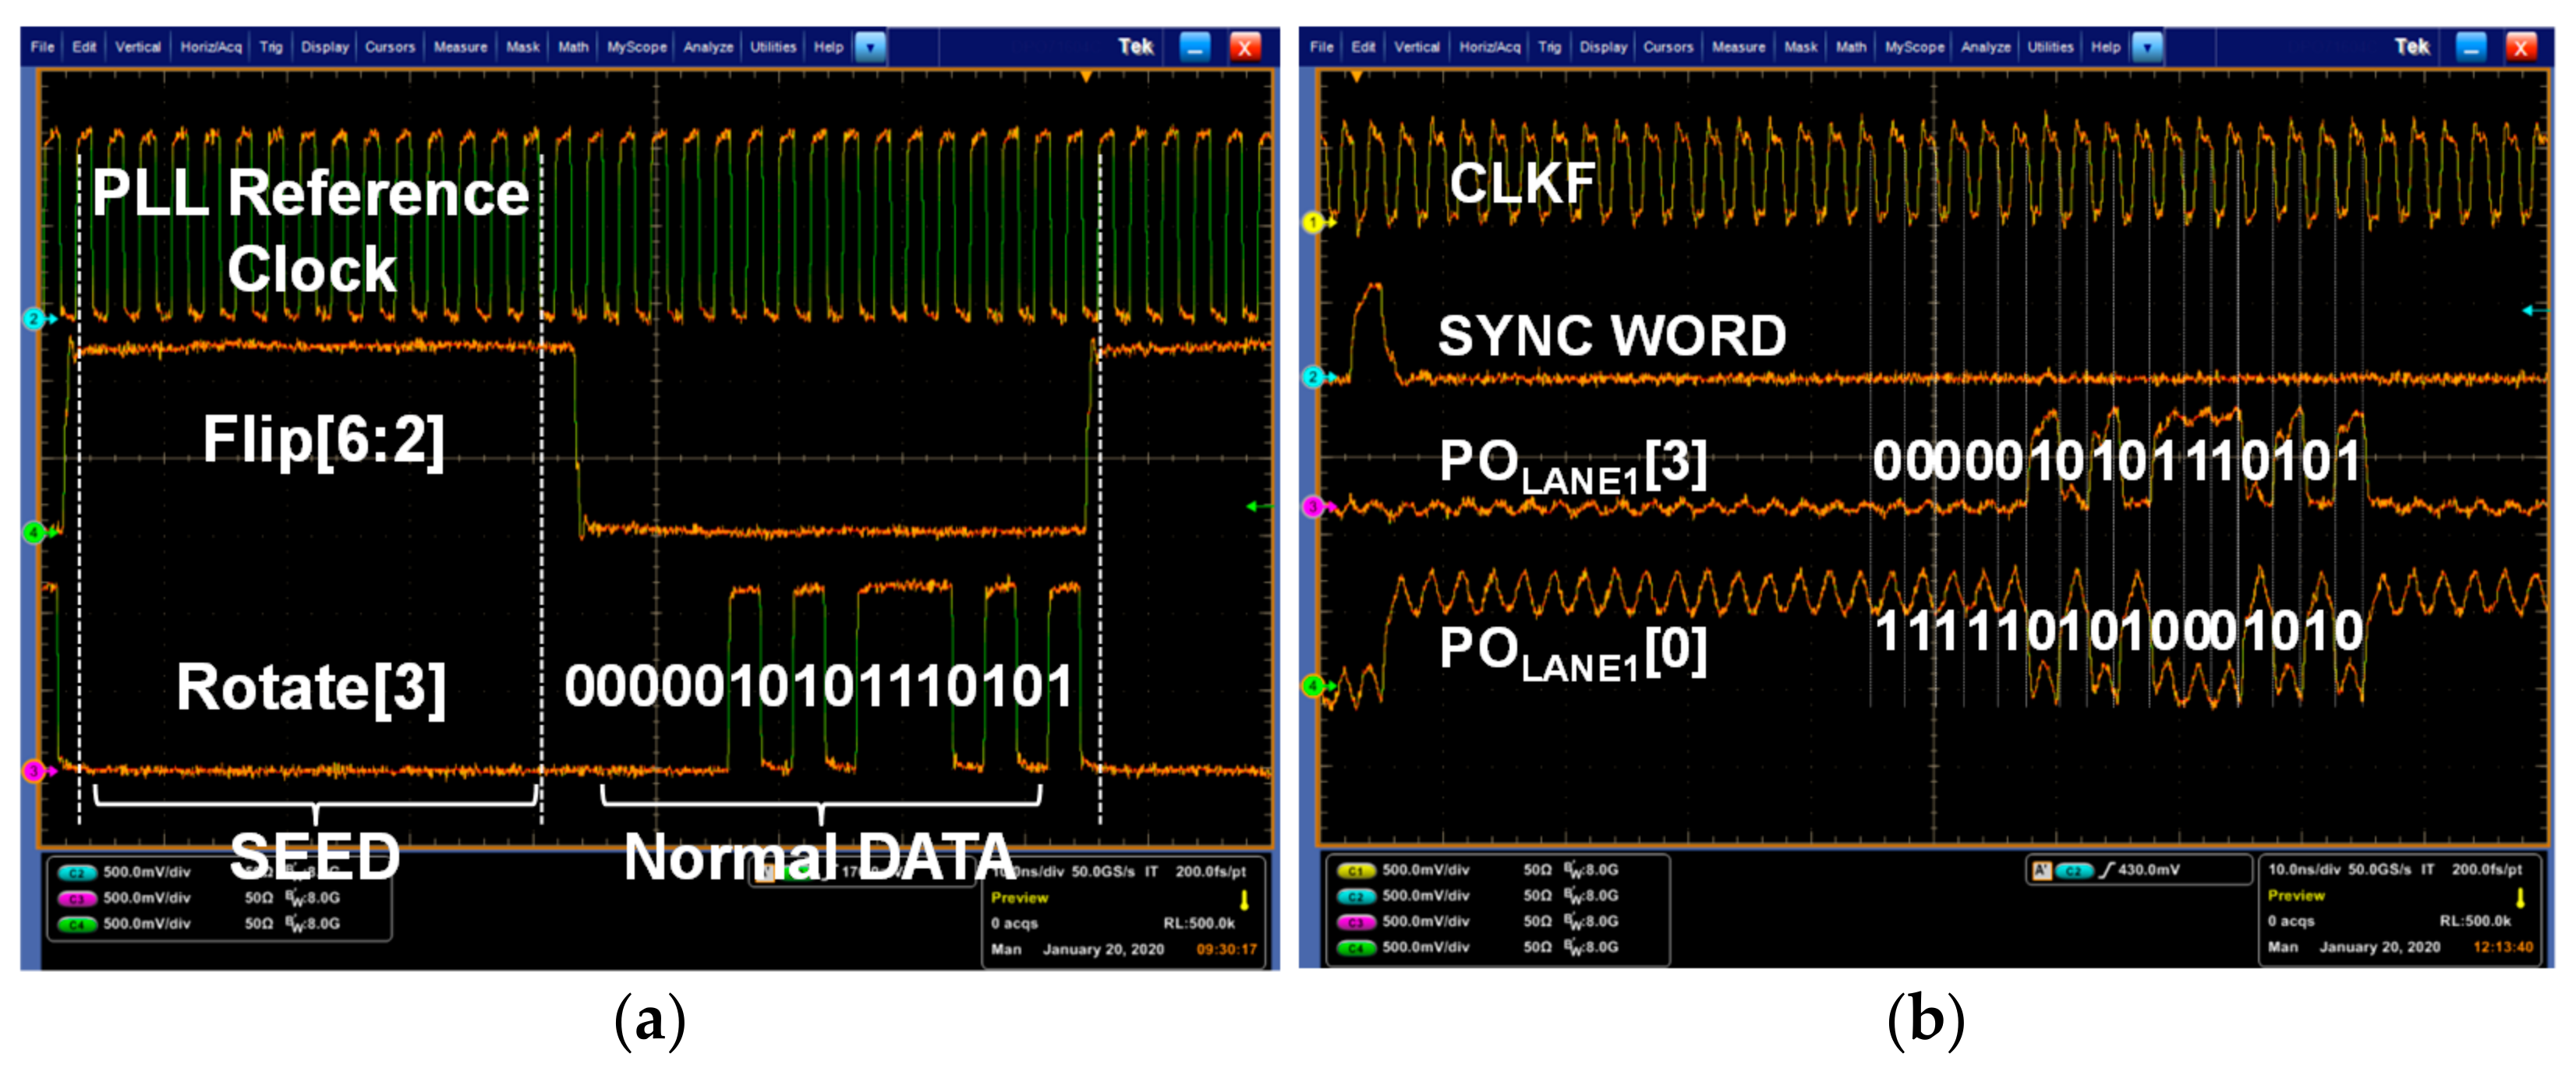
Task: Click rising-edge trigger slope icon in right scope
Action: pyautogui.click(x=2107, y=871)
